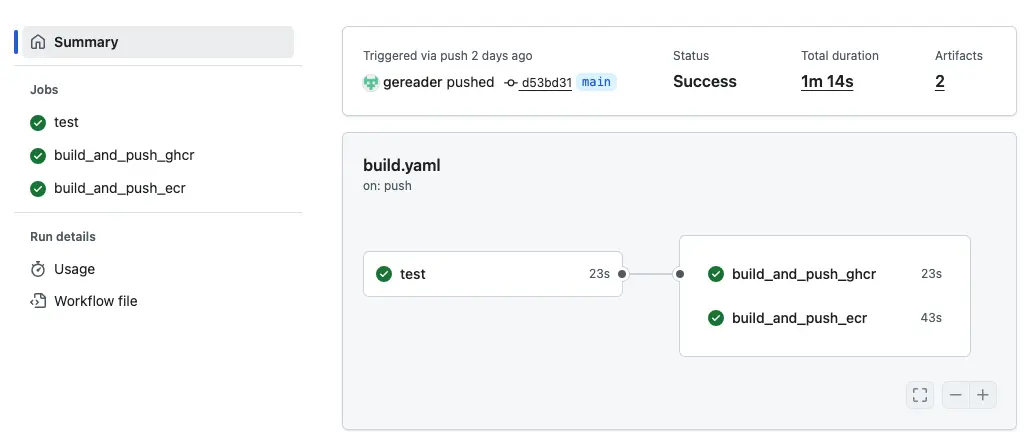Viewport: 1035px width, 439px height.
Task: Open build_and_push_ghcr node in the graph
Action: click(804, 273)
